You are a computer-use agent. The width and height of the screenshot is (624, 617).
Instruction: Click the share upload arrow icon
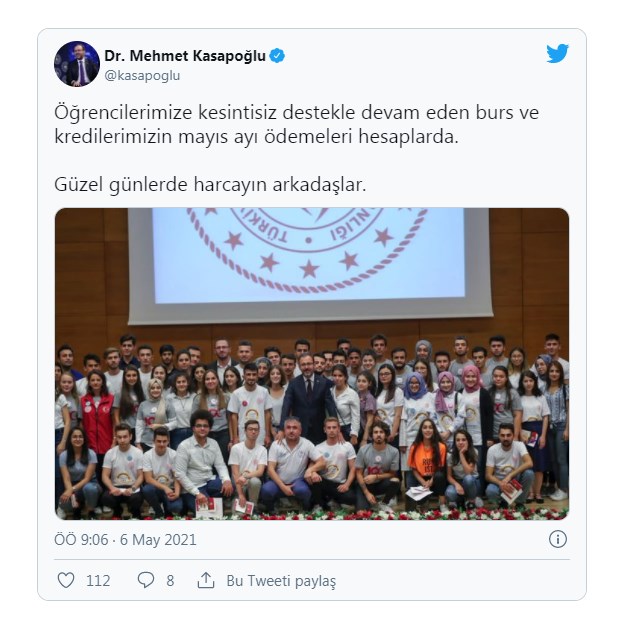[206, 580]
